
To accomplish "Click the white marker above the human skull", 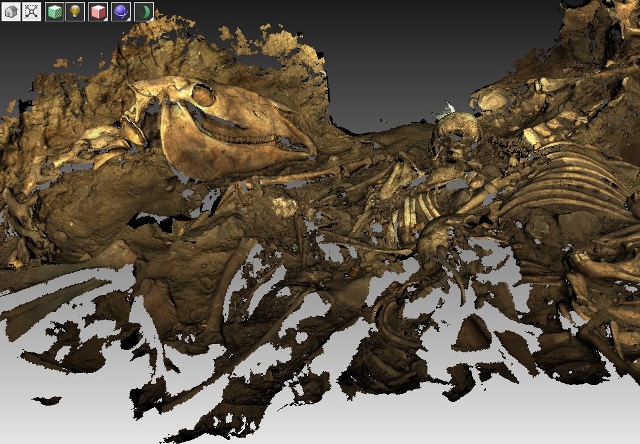I will pos(447,107).
